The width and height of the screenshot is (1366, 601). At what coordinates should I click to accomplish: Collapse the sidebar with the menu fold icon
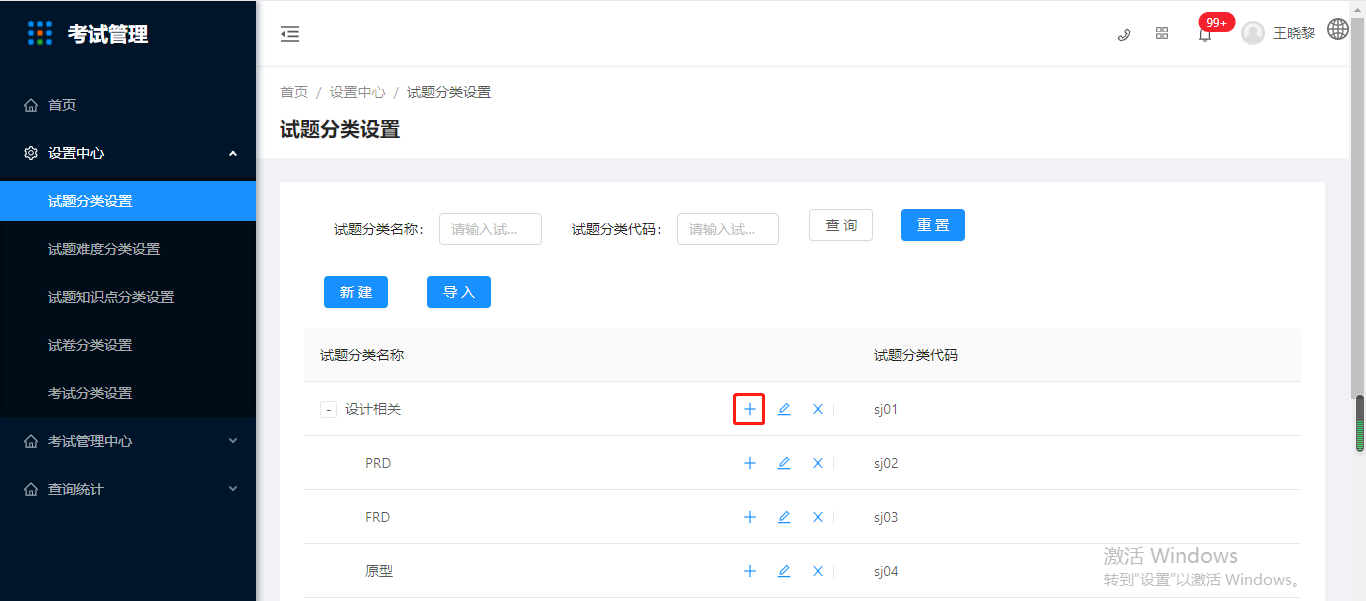pos(290,34)
